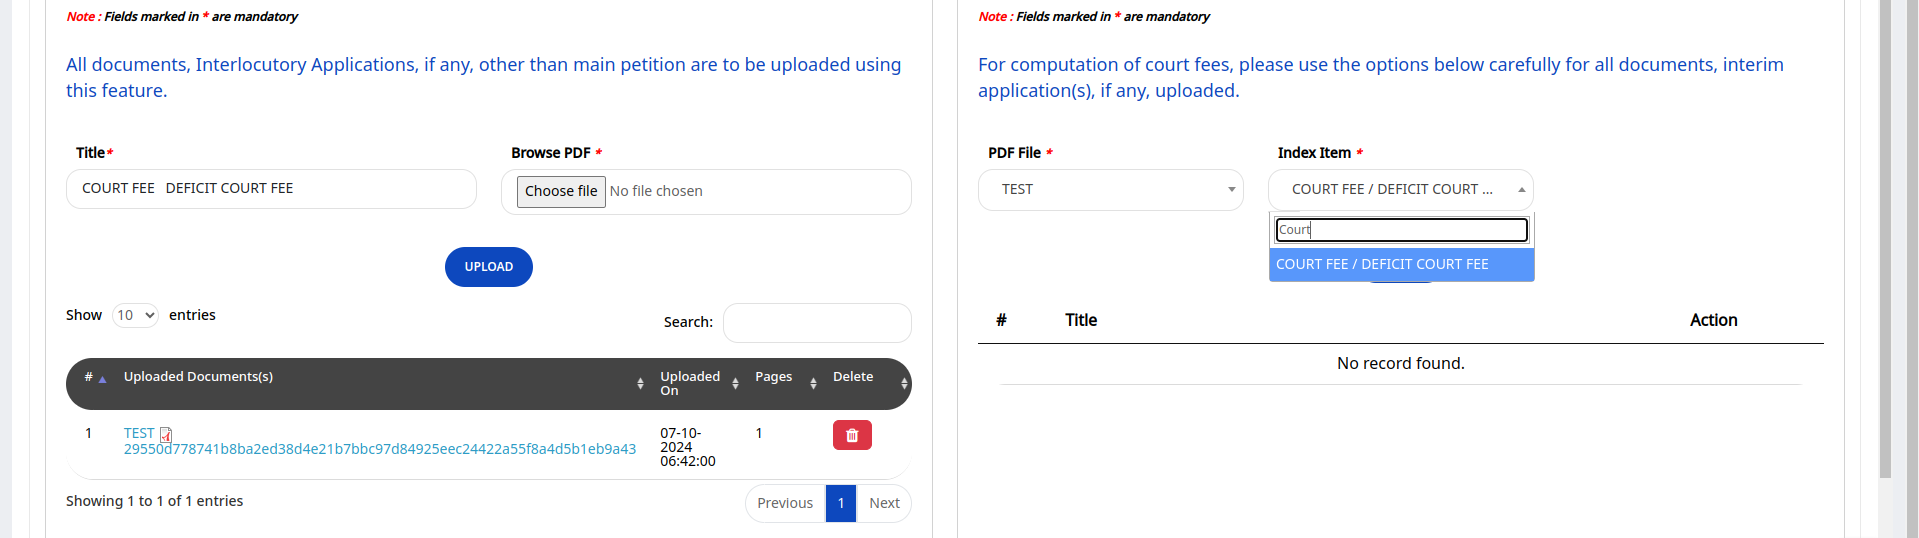The height and width of the screenshot is (538, 1919).
Task: Open the TEST document hash link
Action: [379, 449]
